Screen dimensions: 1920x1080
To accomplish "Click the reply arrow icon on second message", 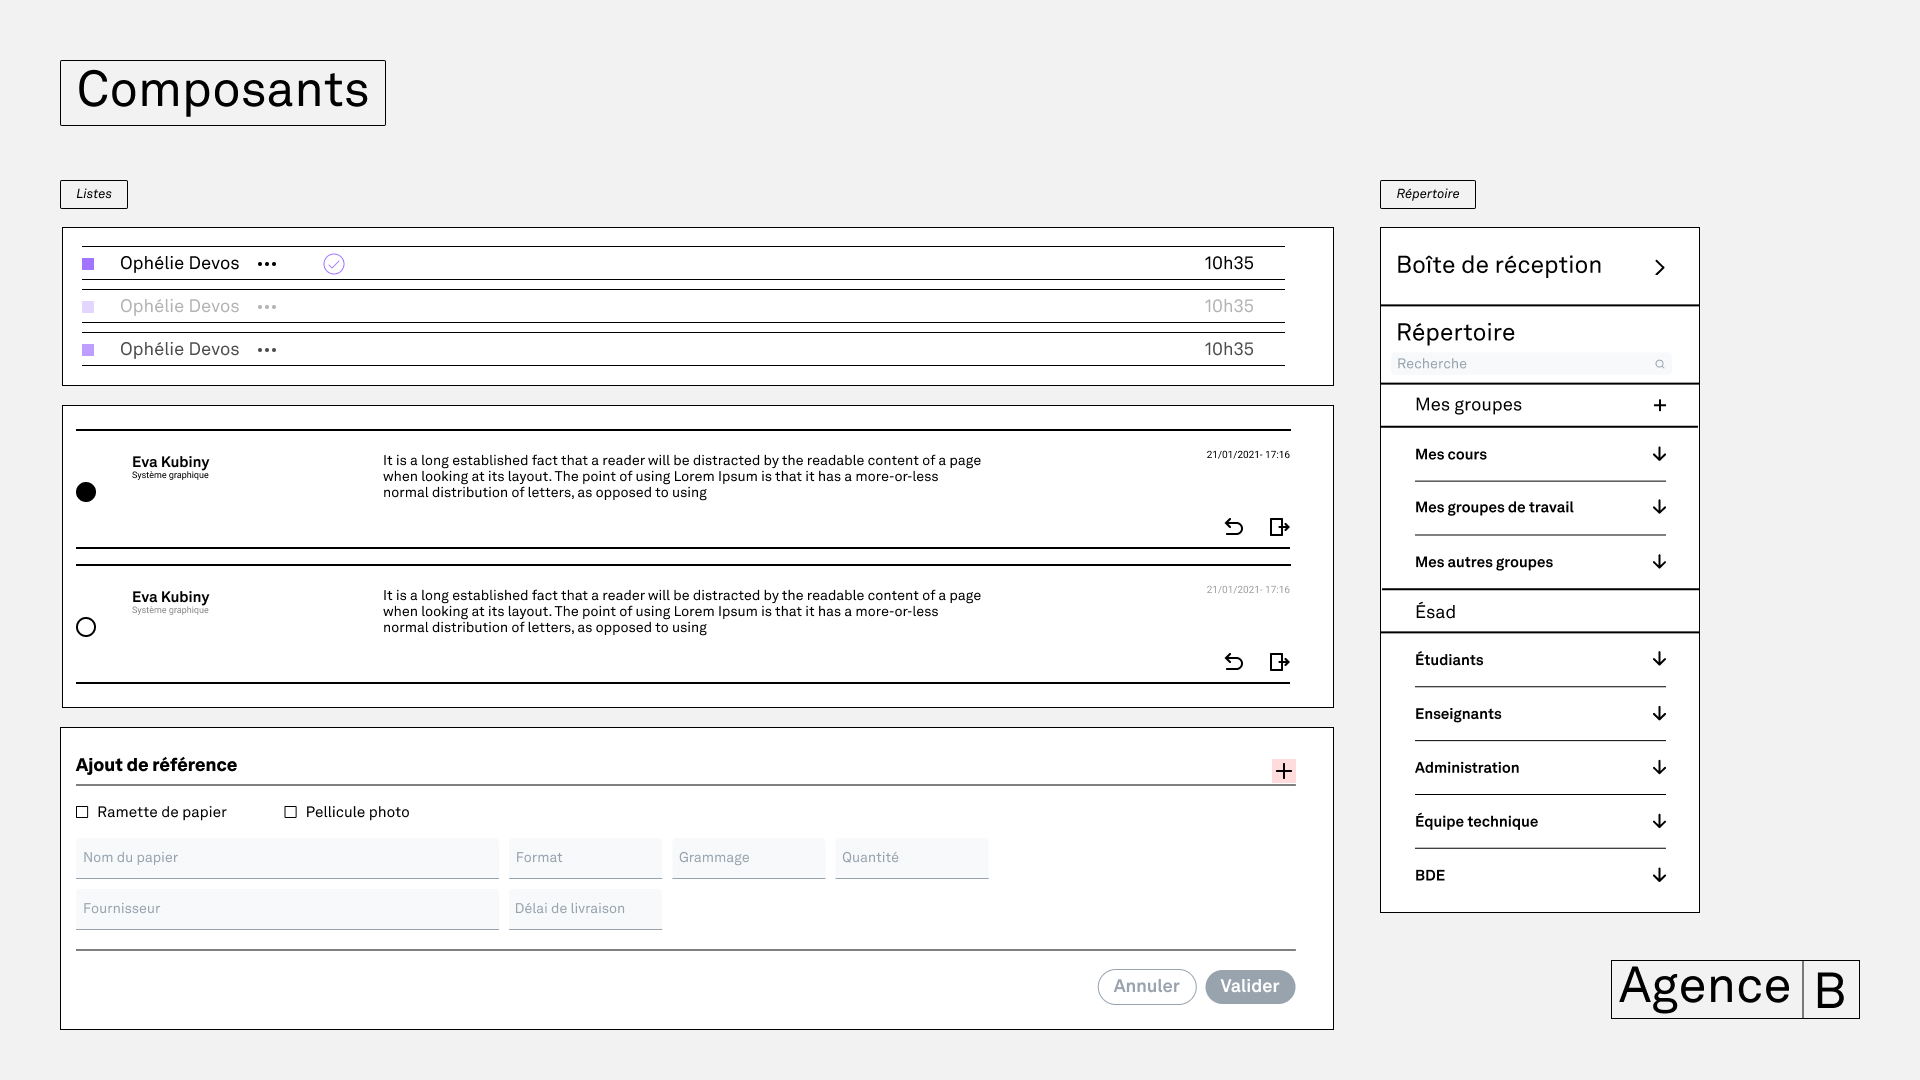I will (x=1233, y=662).
